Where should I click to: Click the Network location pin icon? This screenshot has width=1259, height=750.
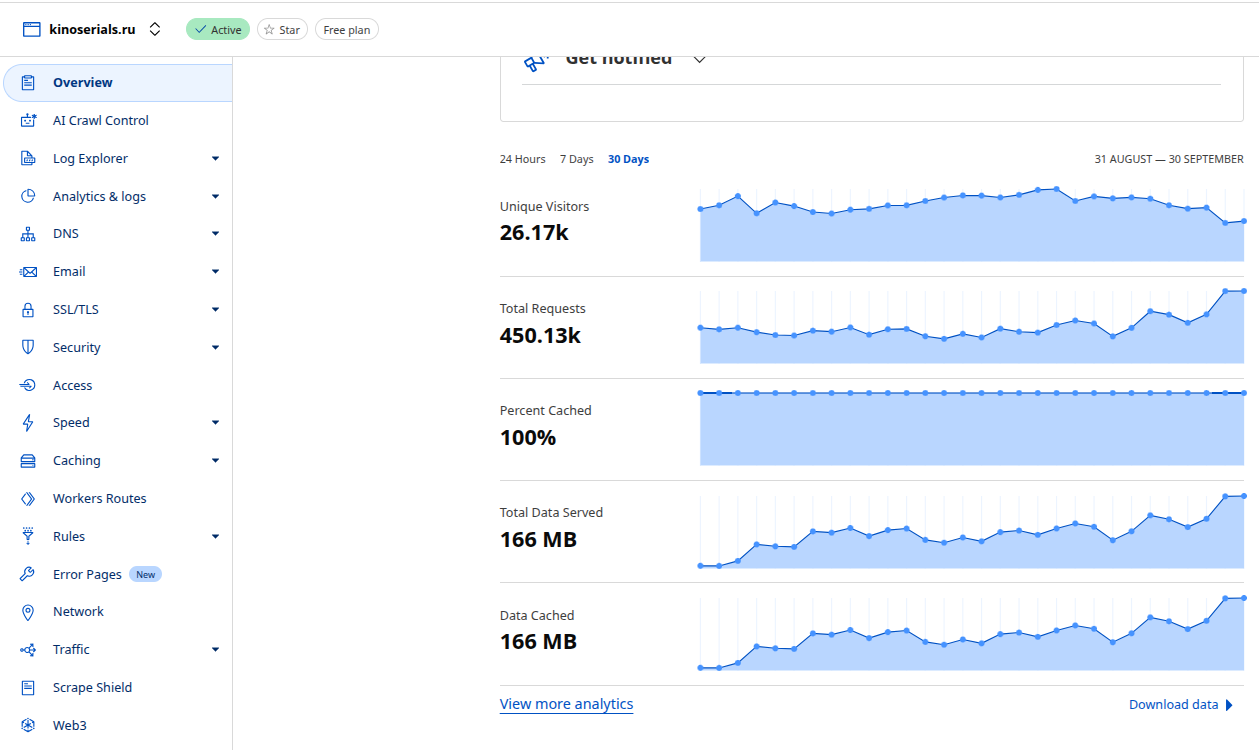coord(28,612)
